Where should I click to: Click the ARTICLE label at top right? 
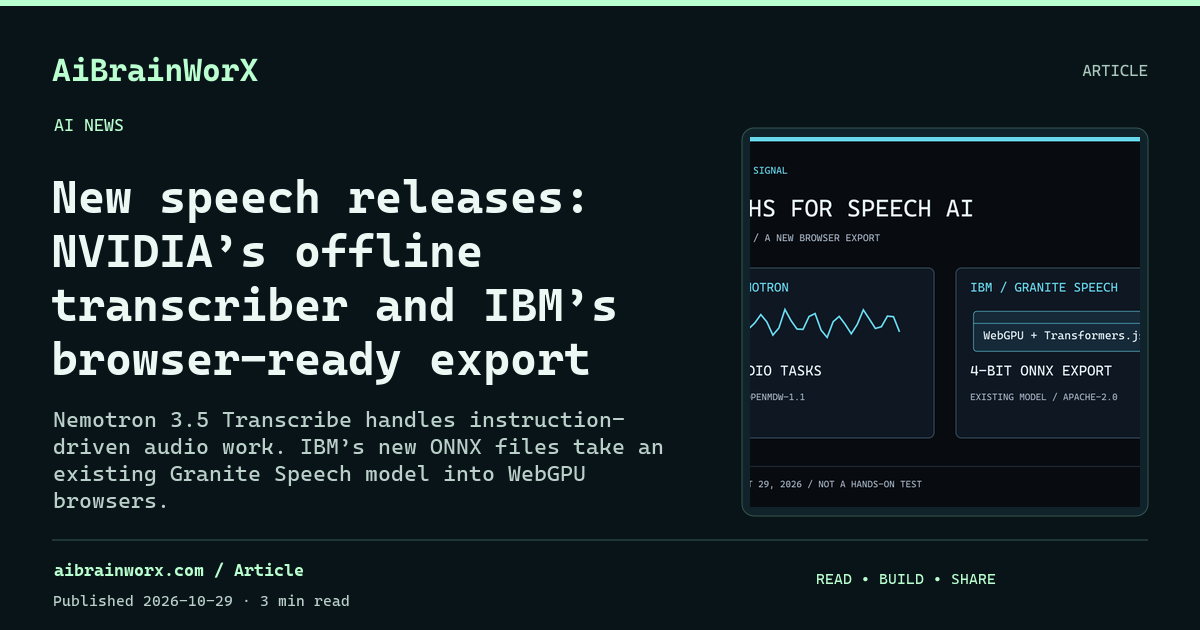1115,71
